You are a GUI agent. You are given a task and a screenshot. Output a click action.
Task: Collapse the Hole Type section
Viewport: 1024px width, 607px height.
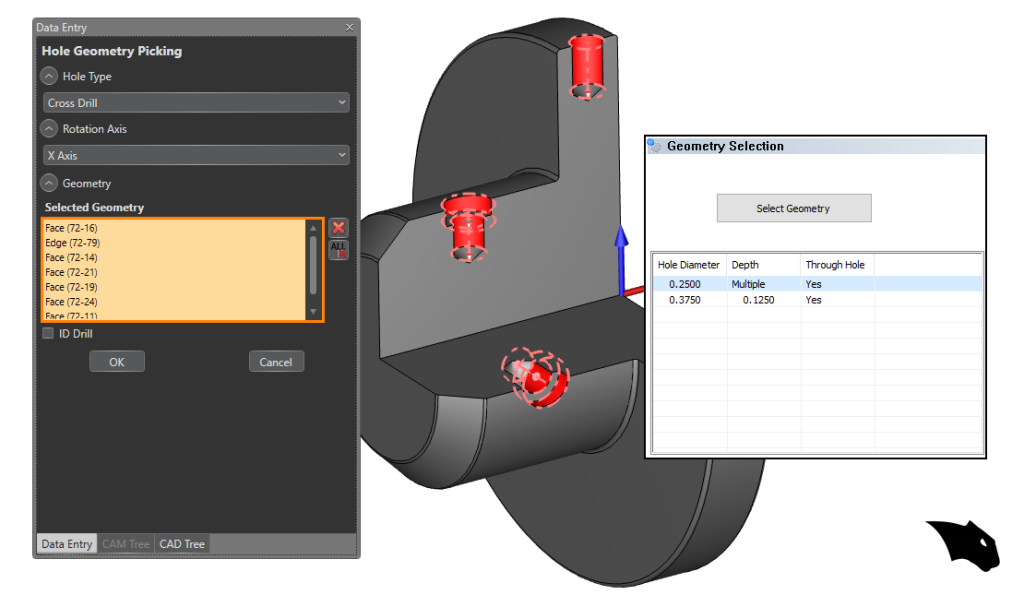click(x=49, y=77)
